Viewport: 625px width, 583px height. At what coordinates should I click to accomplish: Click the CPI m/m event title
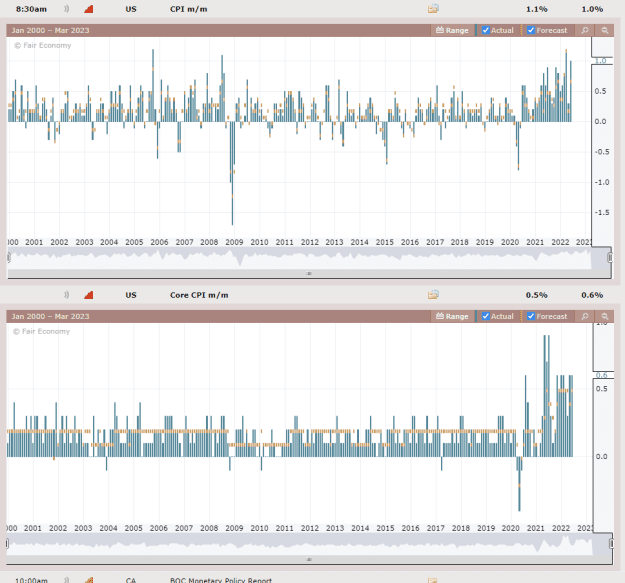tap(189, 9)
